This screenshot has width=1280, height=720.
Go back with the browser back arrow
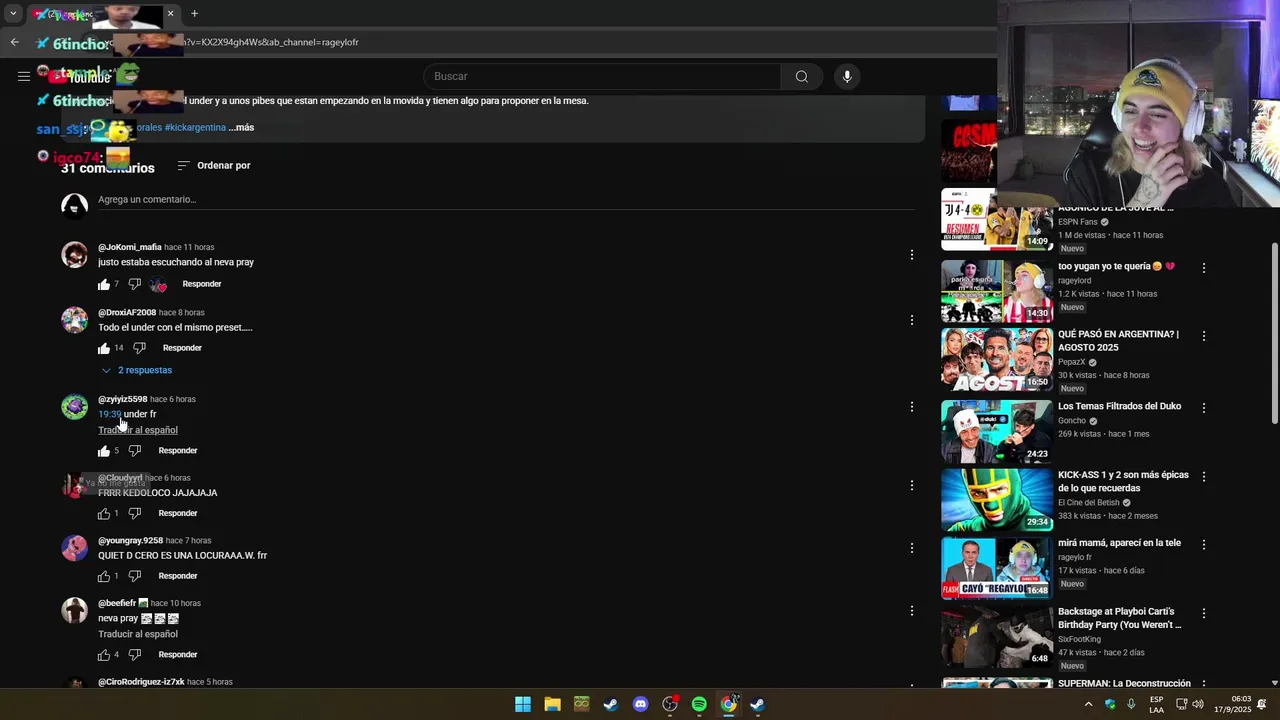(14, 42)
